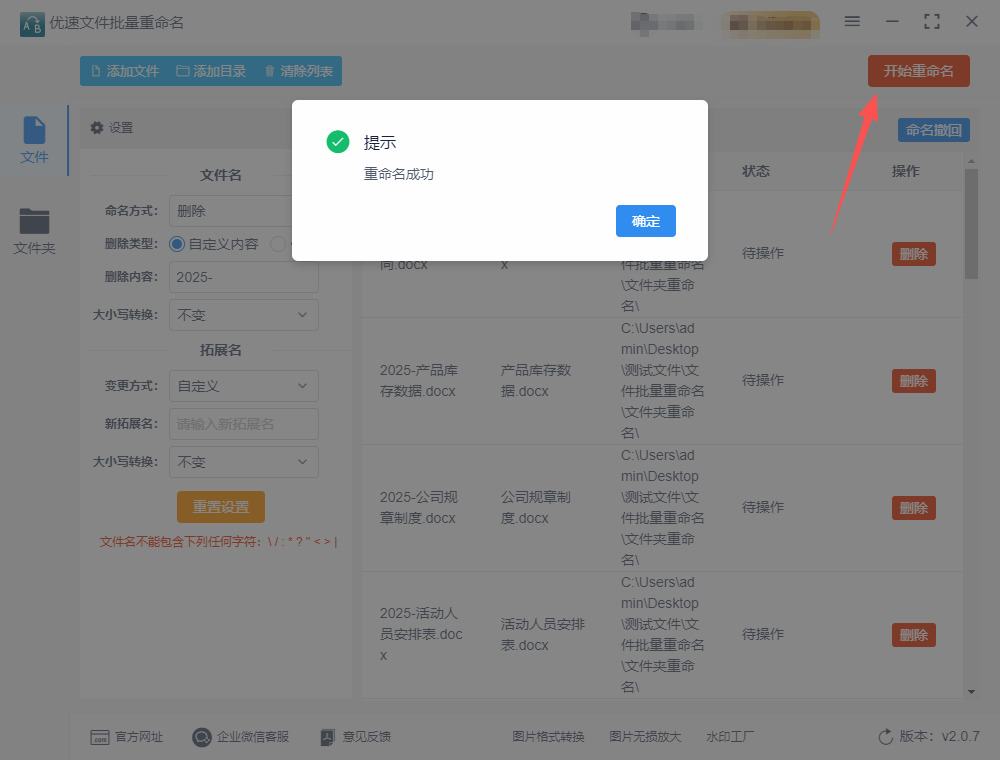The height and width of the screenshot is (760, 1000).
Task: Open the 意见反馈 link
Action: pyautogui.click(x=356, y=737)
